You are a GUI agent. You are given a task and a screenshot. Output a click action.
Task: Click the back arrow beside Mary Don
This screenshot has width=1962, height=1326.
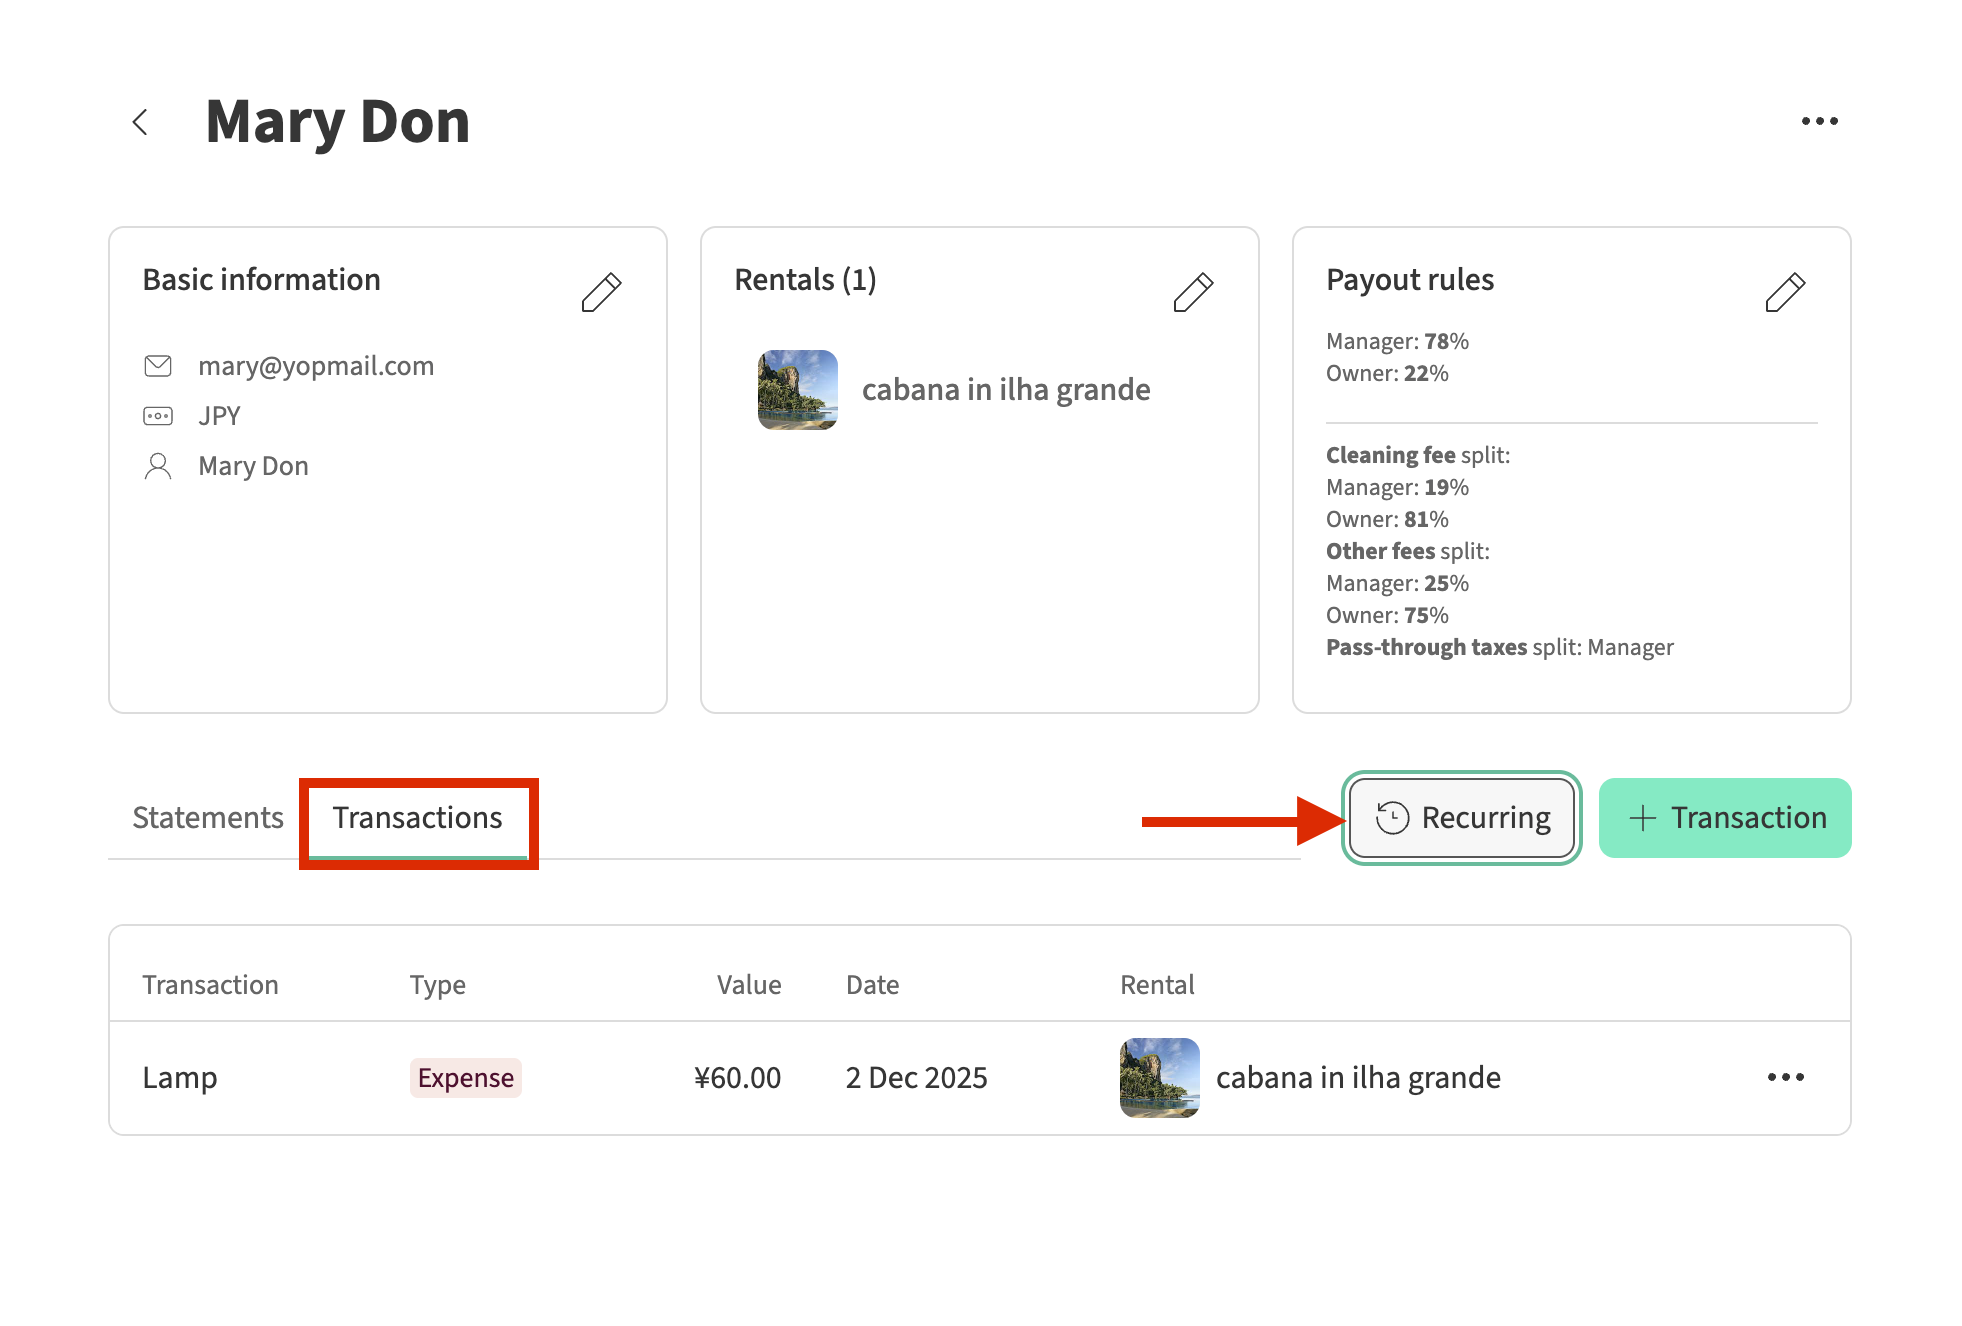(x=141, y=122)
